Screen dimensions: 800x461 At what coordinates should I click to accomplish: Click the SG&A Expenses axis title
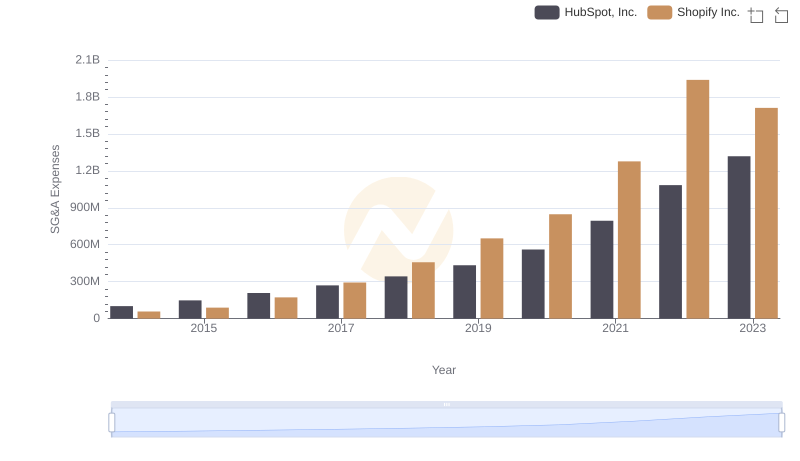[x=55, y=189]
